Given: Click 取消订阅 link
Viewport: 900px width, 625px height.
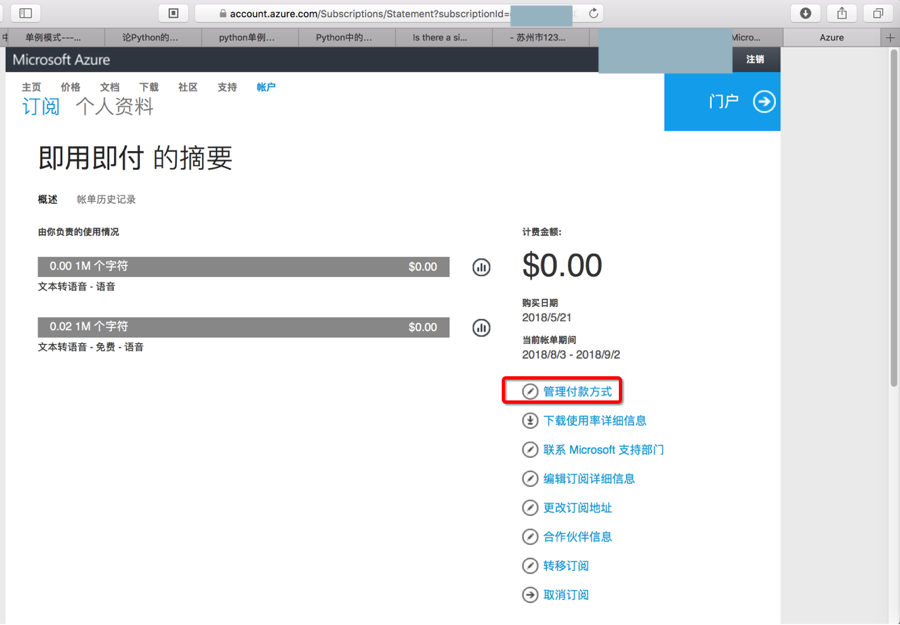Looking at the screenshot, I should (566, 595).
